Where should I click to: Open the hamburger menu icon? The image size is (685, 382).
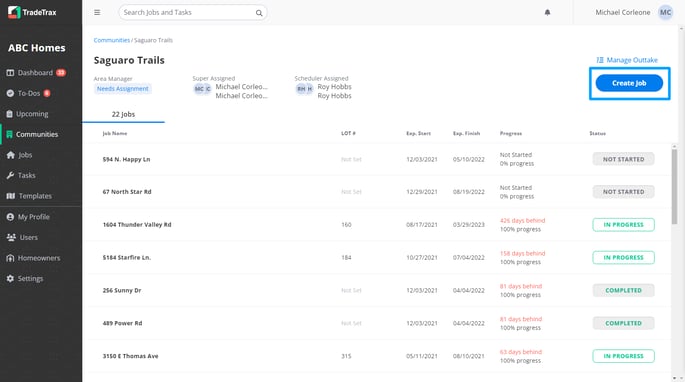click(x=97, y=12)
